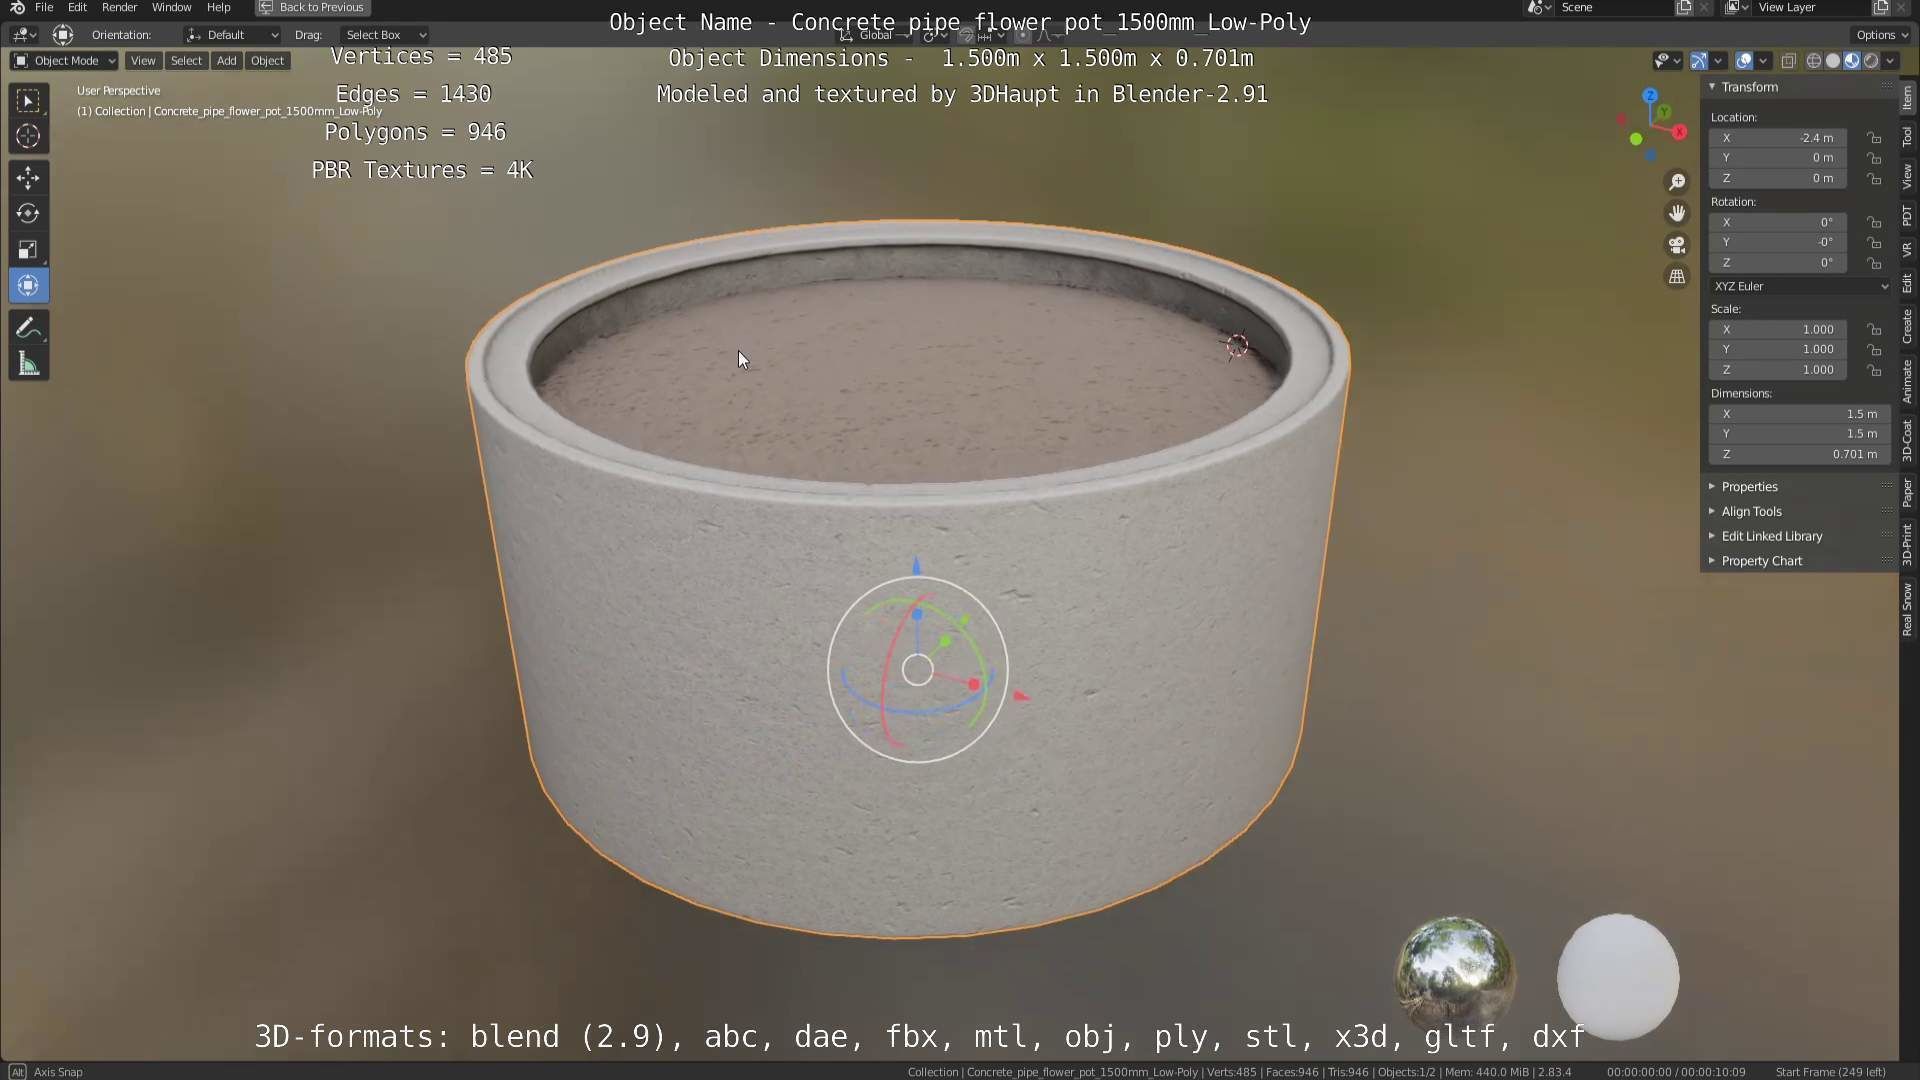Click the highlighted Transform tool in toolbar
This screenshot has width=1920, height=1080.
(28, 286)
